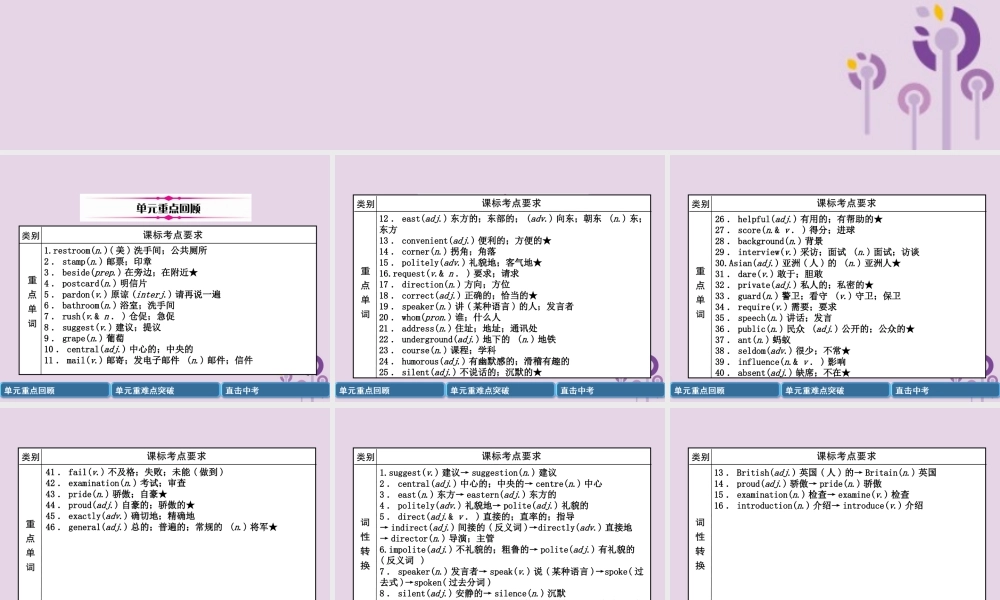Select the row '7. rush(v.& n.)仓促'
The width and height of the screenshot is (1000, 600).
[x=109, y=316]
